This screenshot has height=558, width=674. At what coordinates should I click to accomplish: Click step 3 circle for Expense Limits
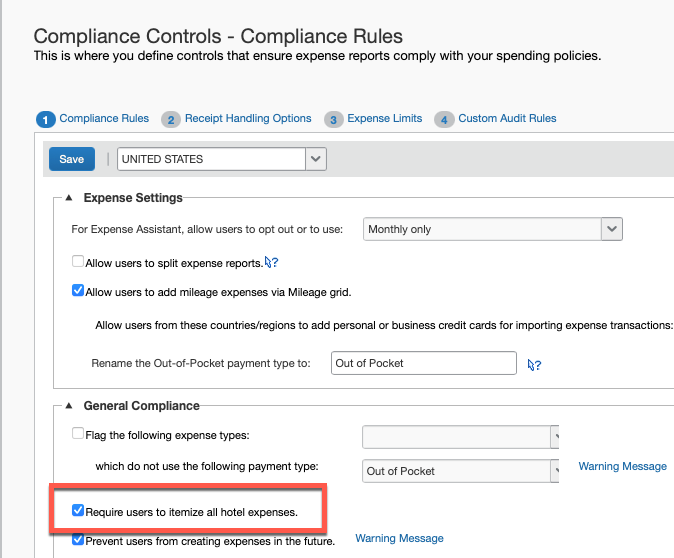click(x=334, y=119)
